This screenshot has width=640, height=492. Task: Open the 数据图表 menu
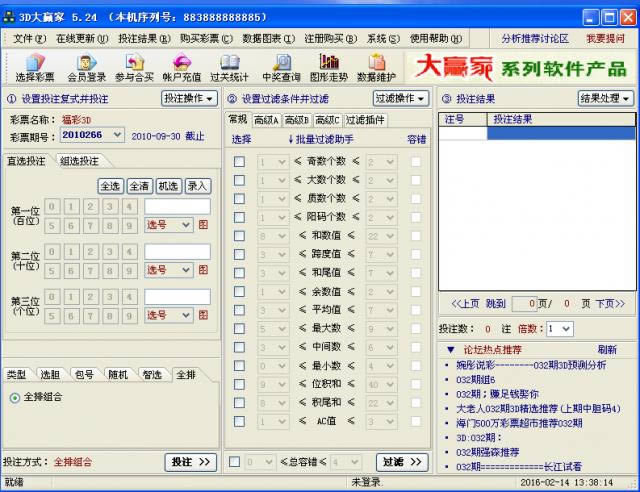coord(267,38)
